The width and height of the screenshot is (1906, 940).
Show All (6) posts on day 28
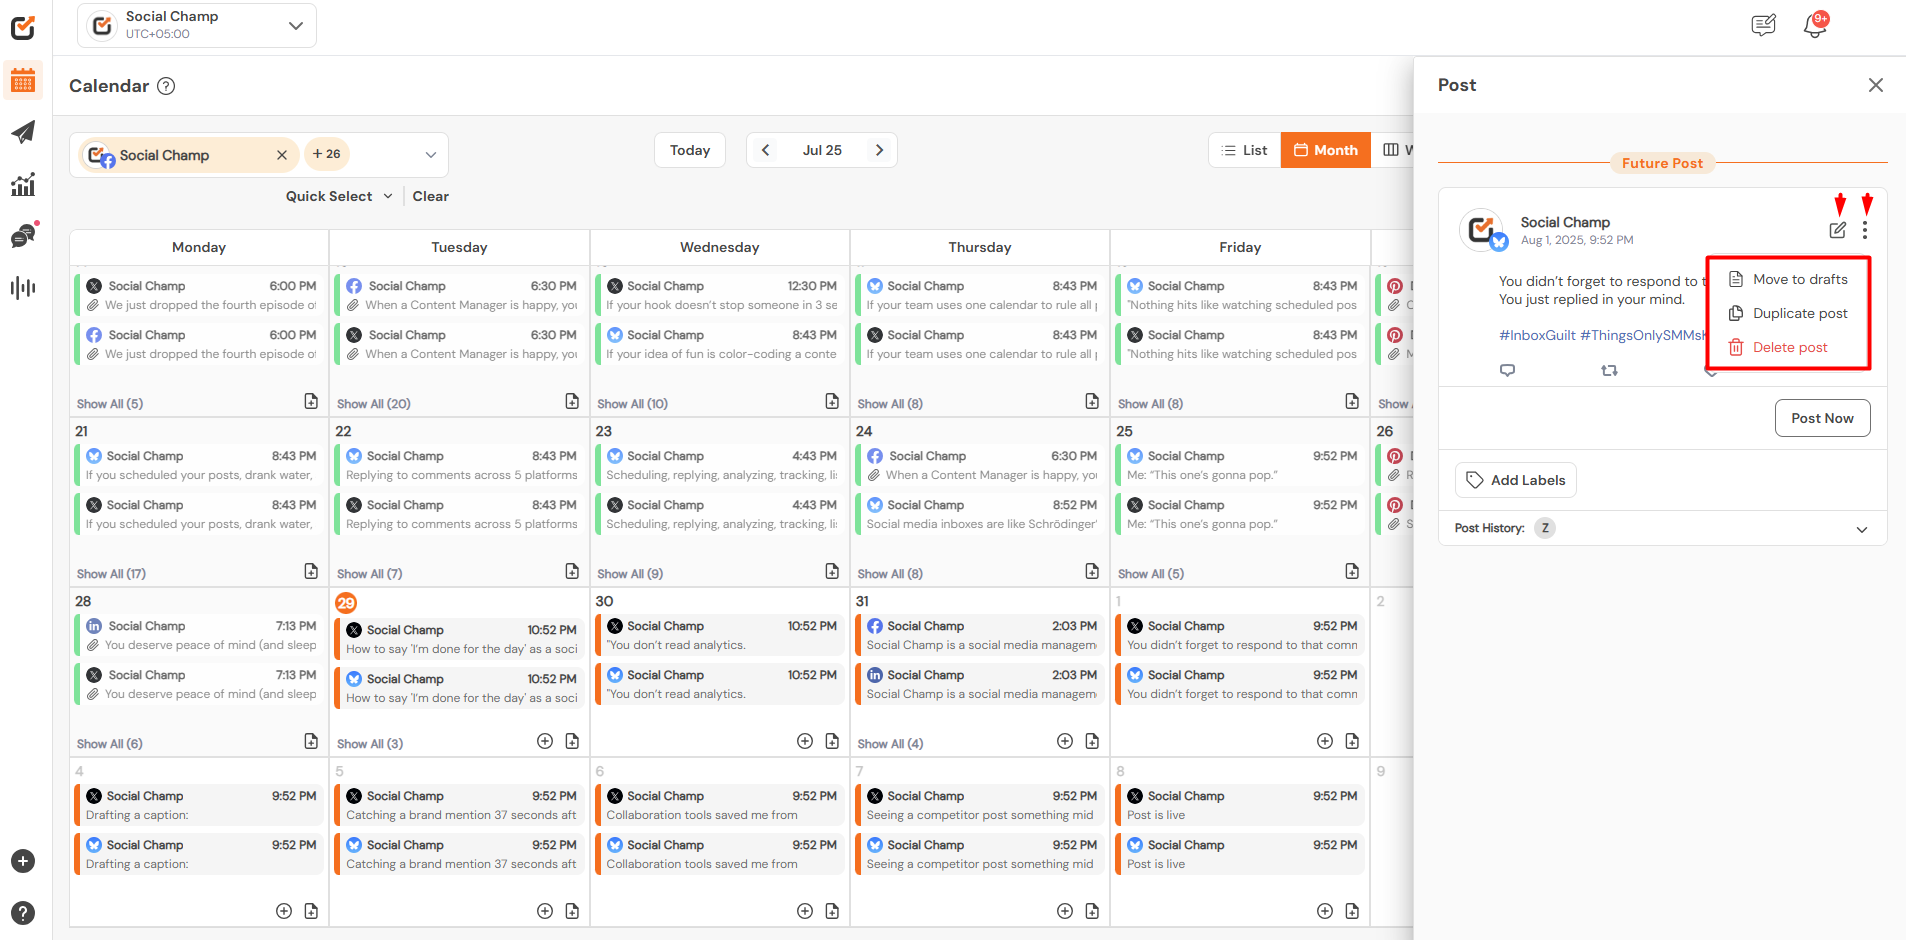pyautogui.click(x=109, y=744)
